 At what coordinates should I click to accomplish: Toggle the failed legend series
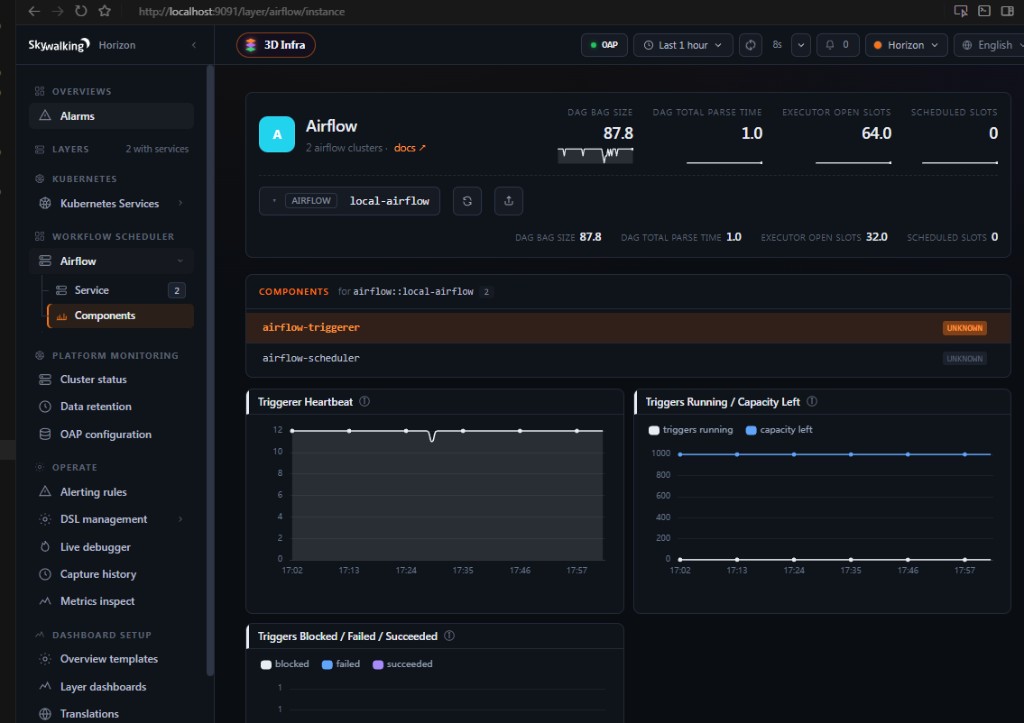pos(341,664)
